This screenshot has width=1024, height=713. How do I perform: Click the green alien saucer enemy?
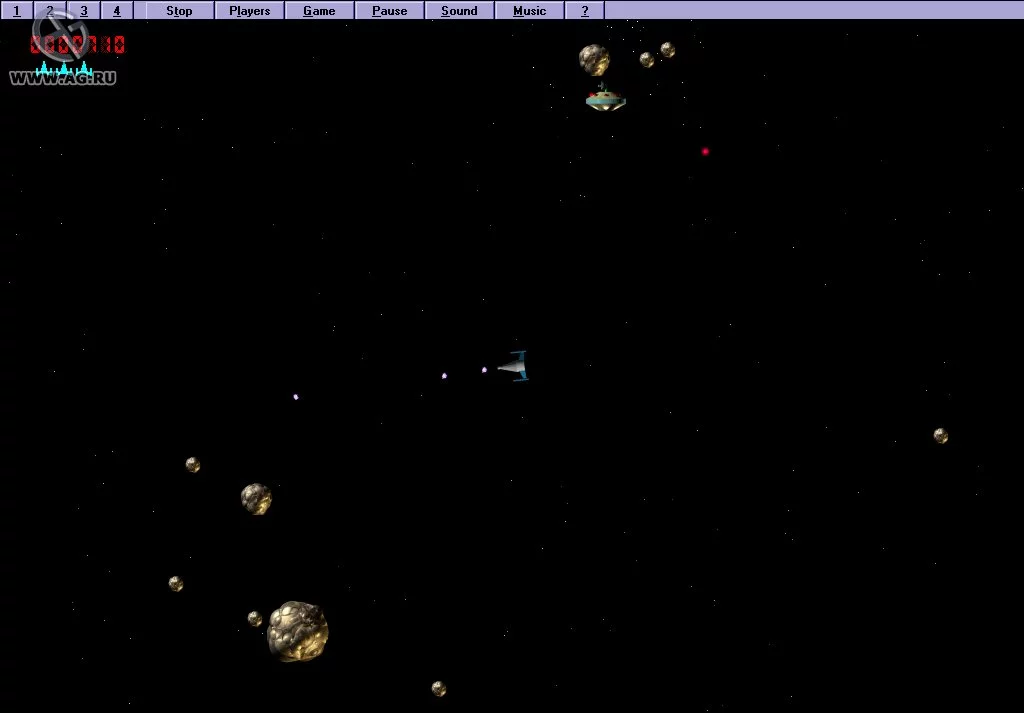(605, 98)
